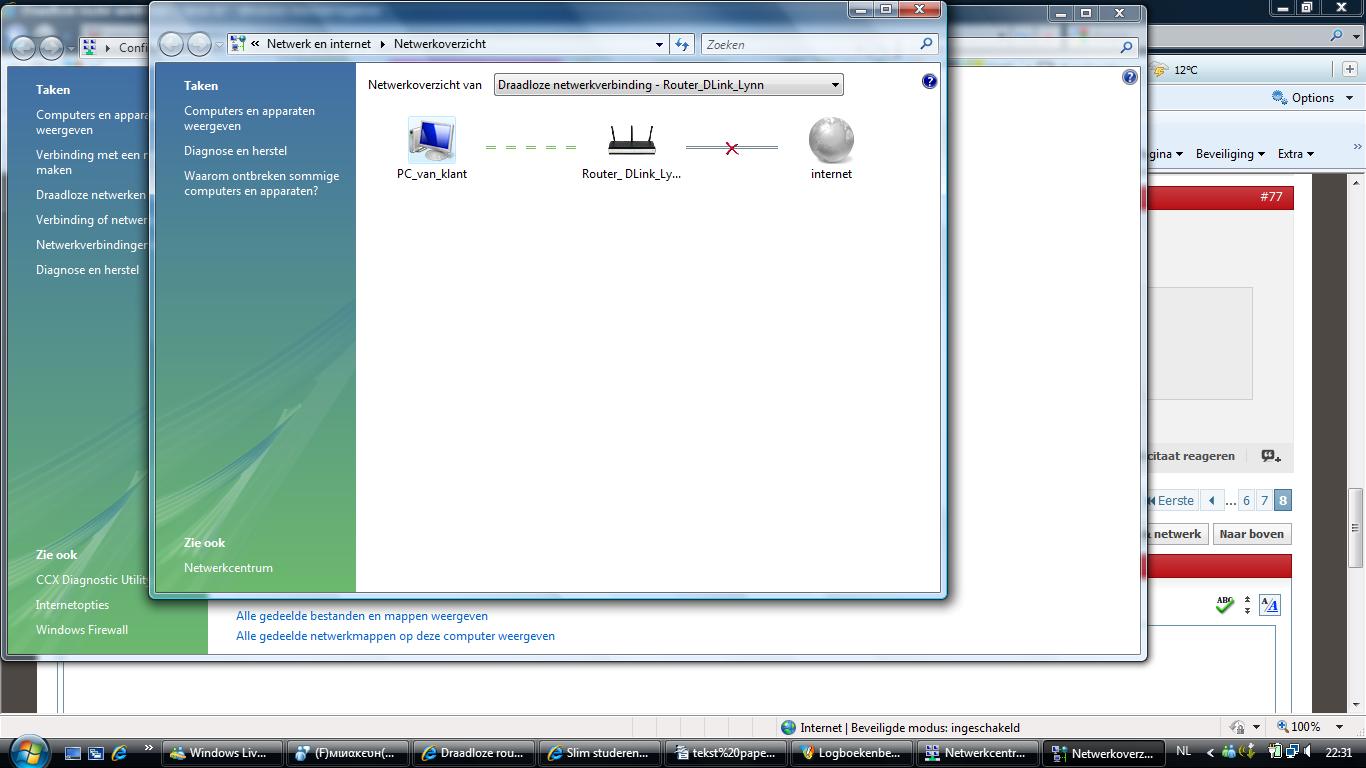This screenshot has width=1366, height=768.
Task: Click the editor resize arrows icon
Action: pos(1247,604)
